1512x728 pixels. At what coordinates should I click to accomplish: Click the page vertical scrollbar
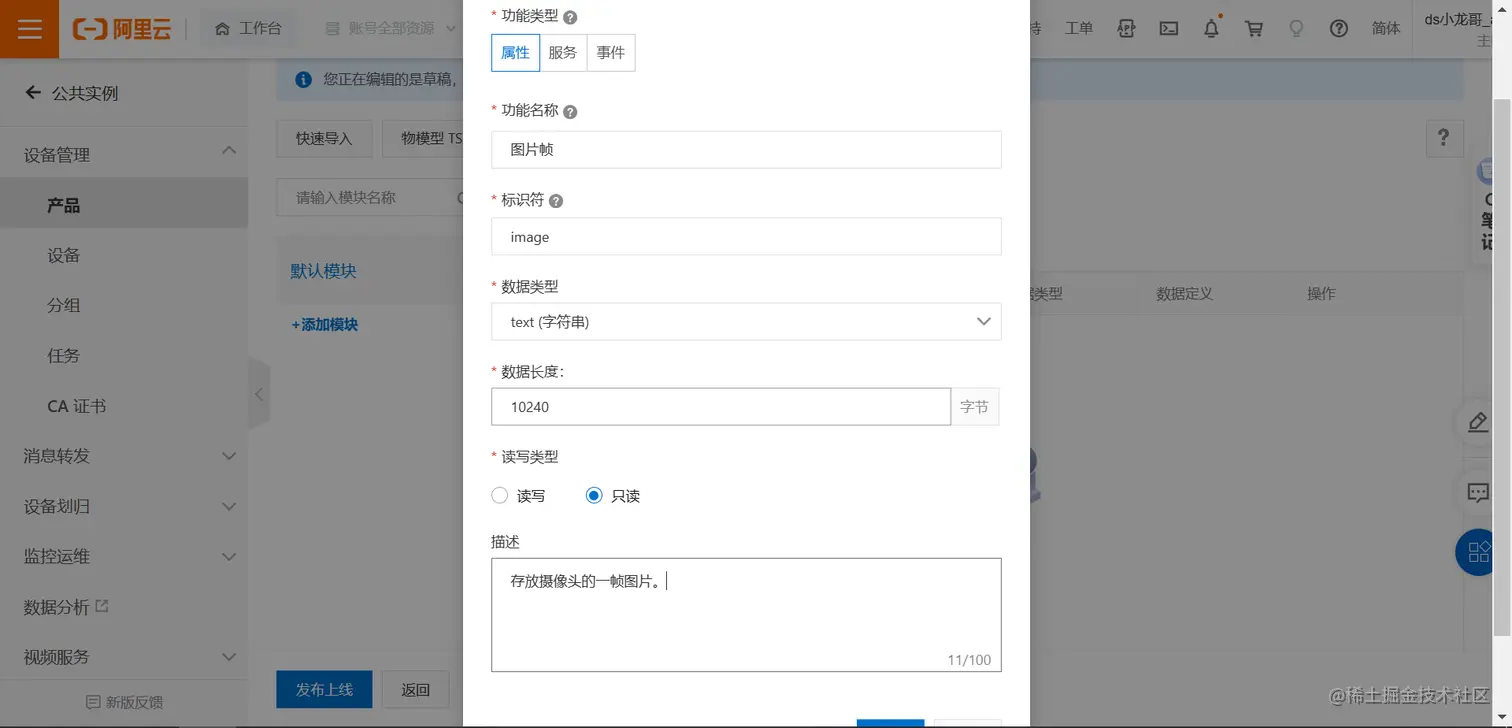(1502, 366)
